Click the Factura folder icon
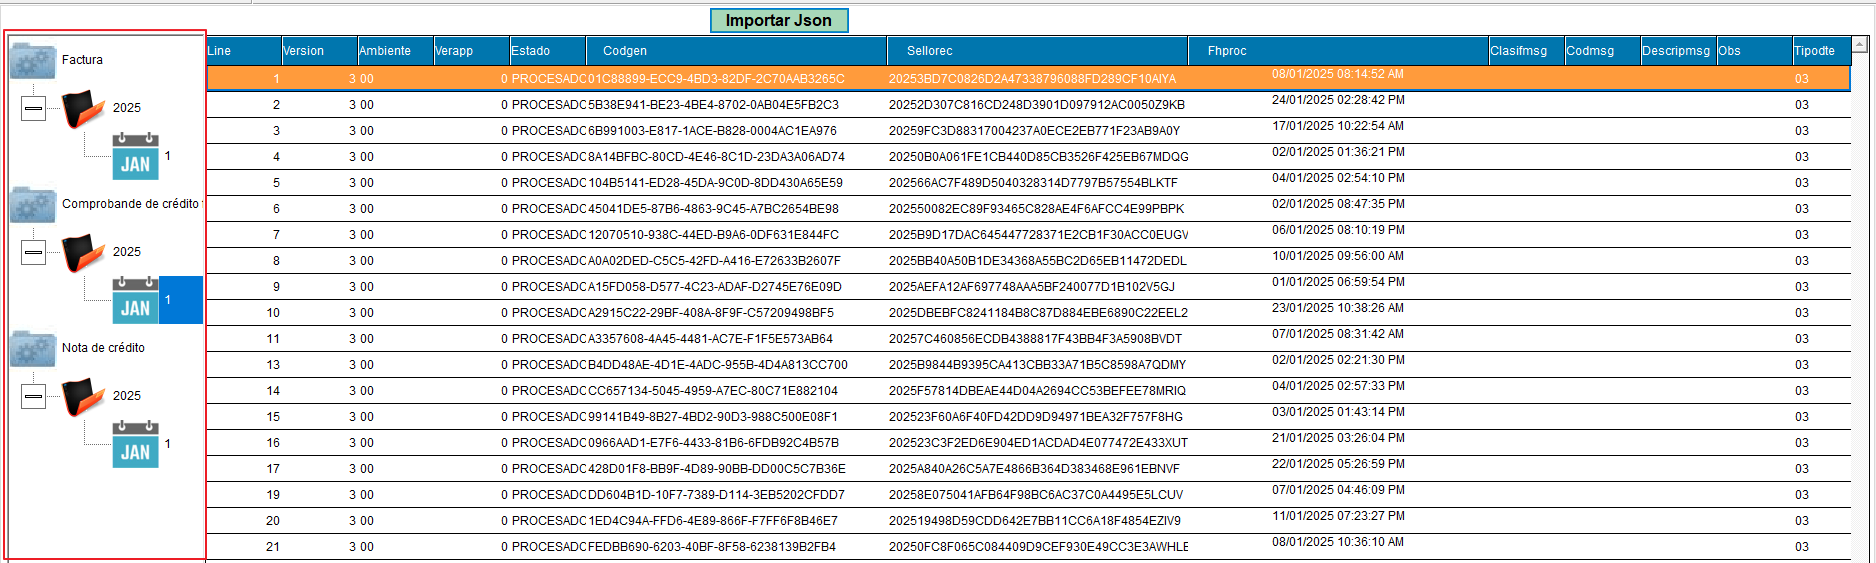The width and height of the screenshot is (1876, 563). [33, 60]
